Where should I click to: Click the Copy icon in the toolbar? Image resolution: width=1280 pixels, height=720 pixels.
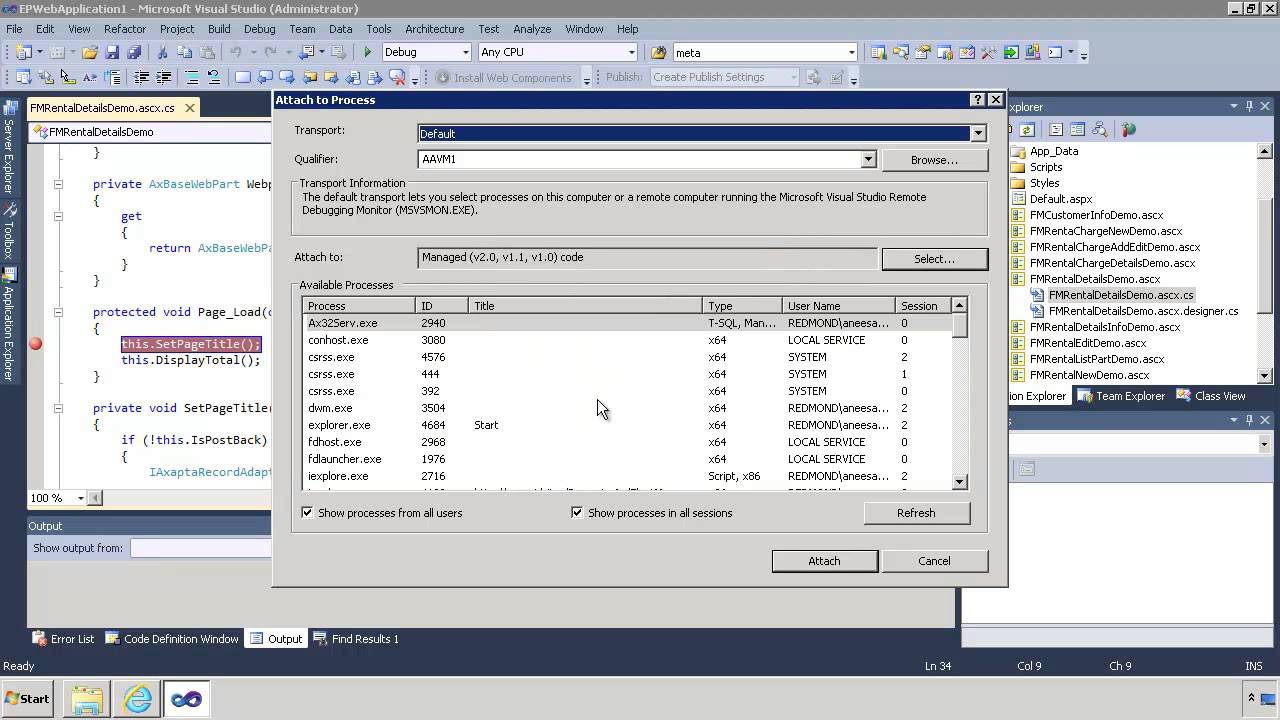[x=184, y=52]
